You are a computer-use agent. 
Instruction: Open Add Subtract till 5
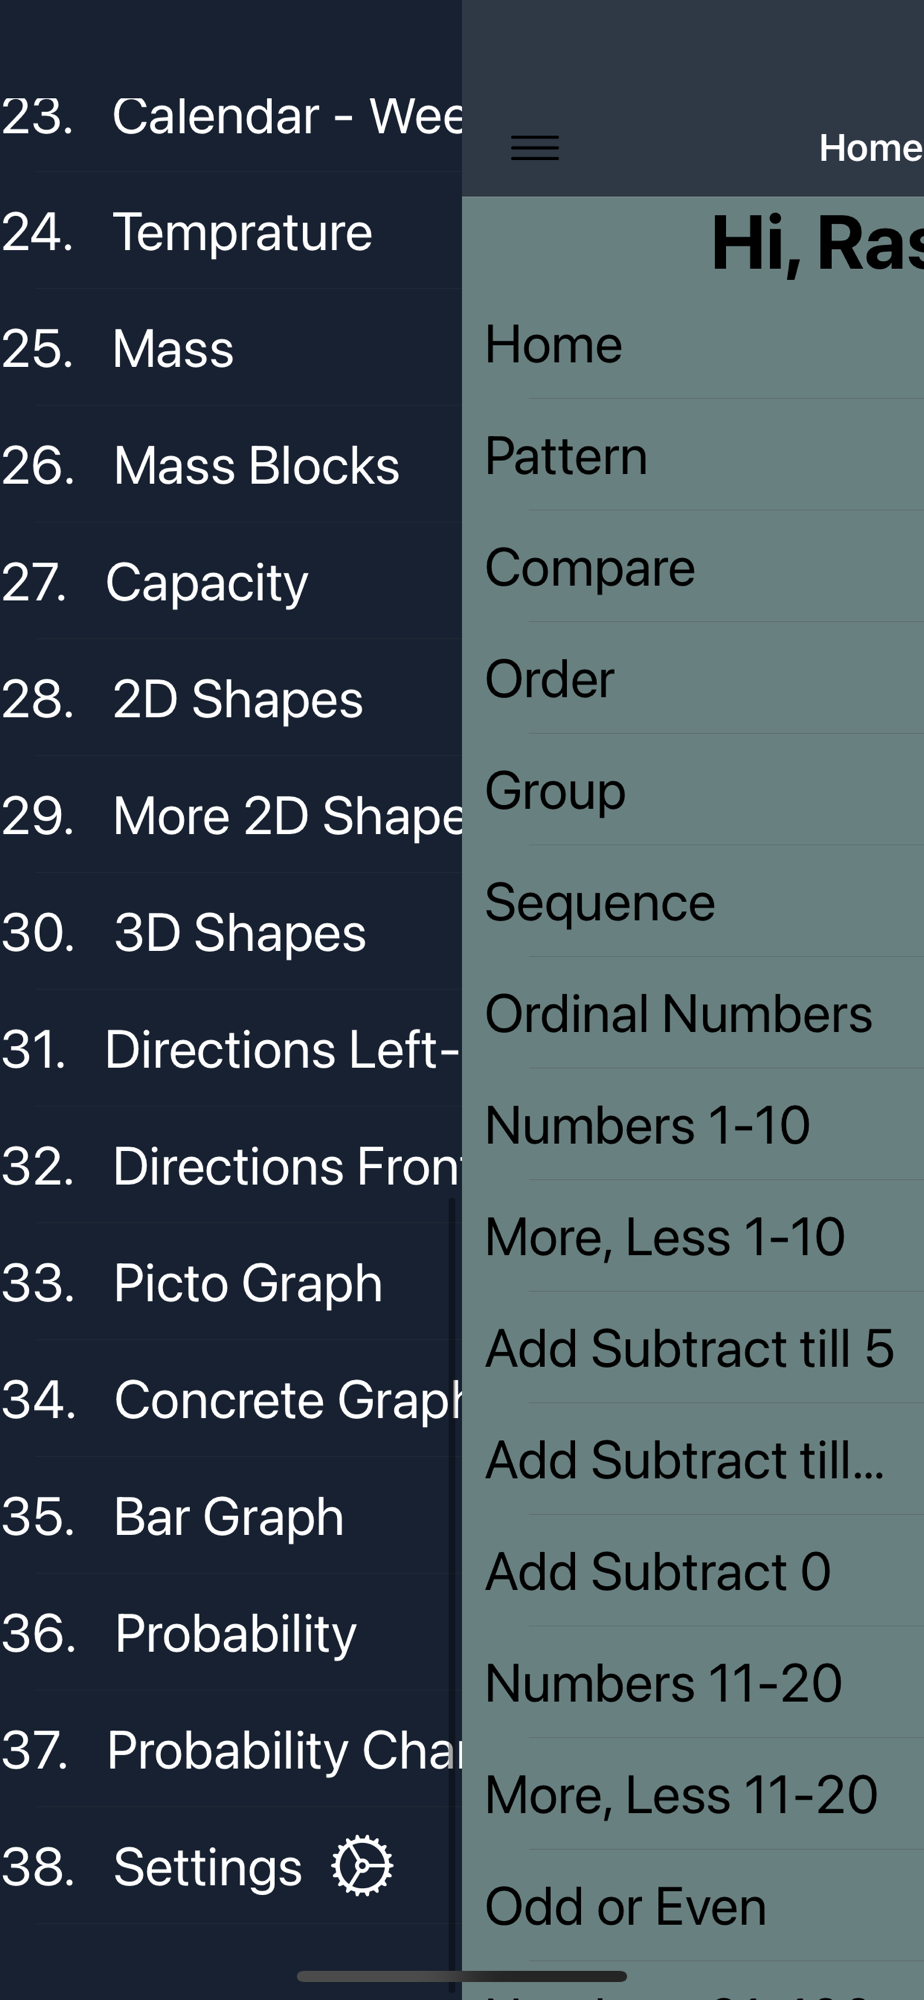[689, 1349]
